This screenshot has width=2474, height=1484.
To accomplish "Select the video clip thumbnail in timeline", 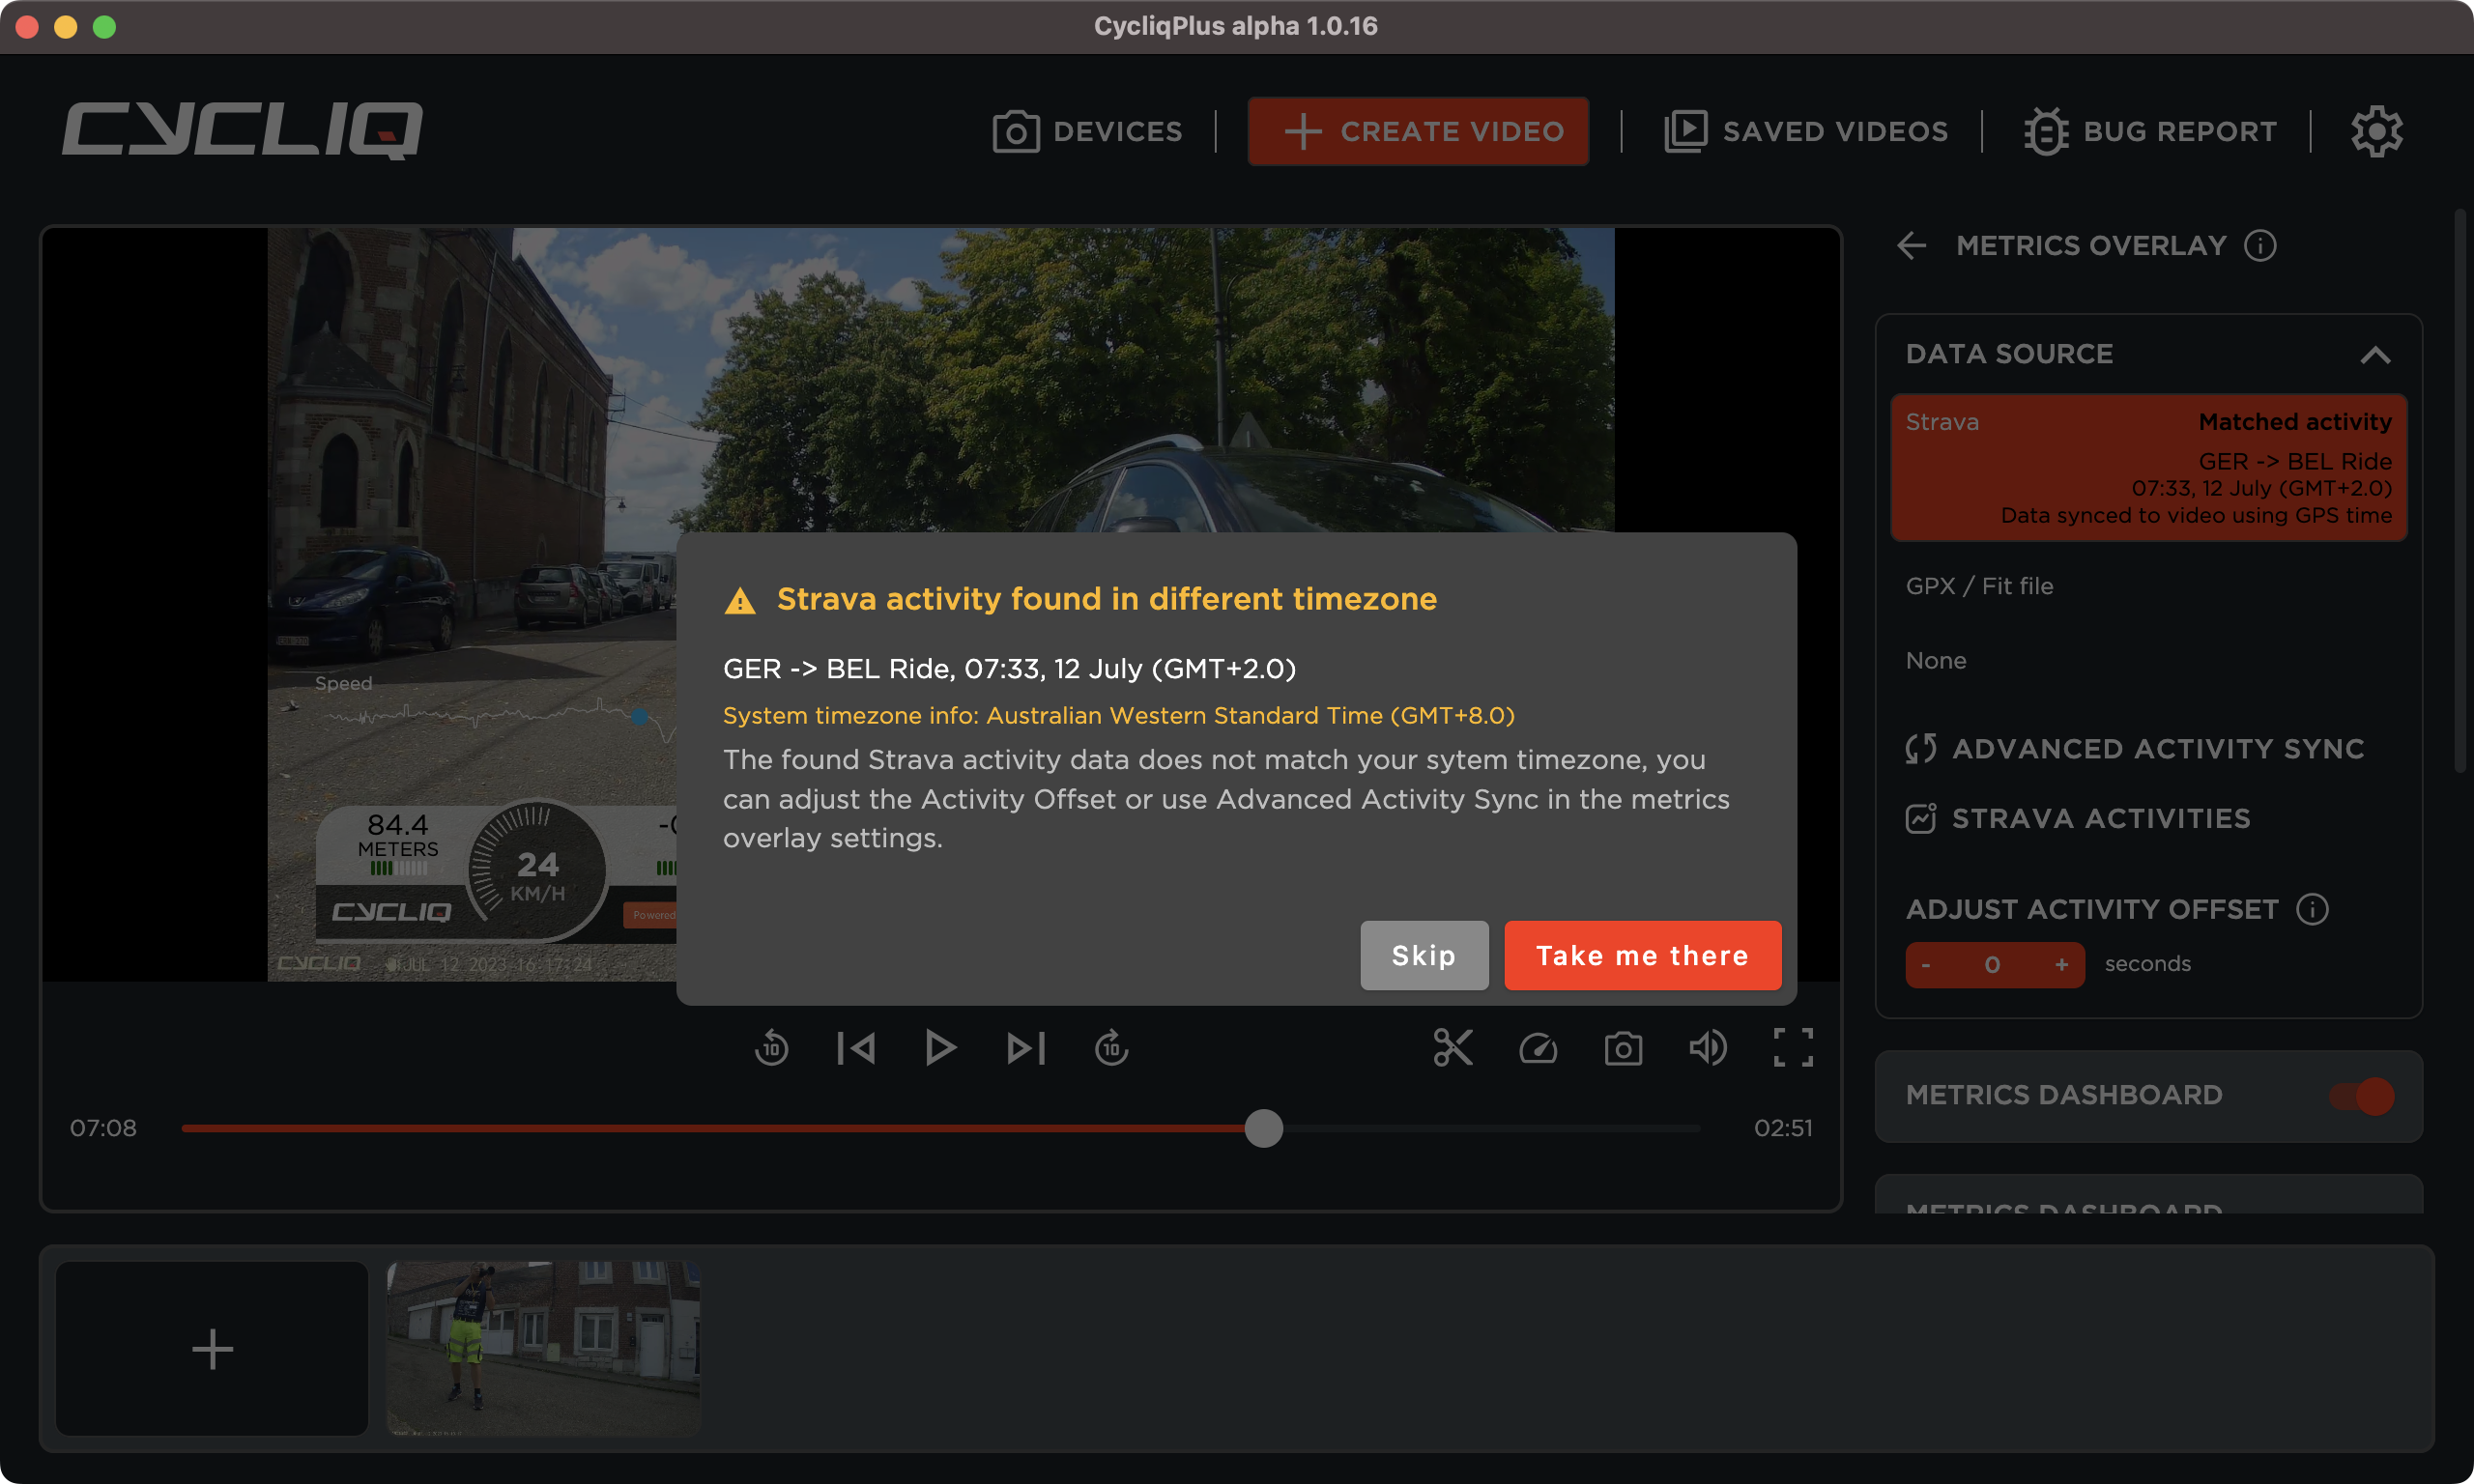I will (x=543, y=1348).
